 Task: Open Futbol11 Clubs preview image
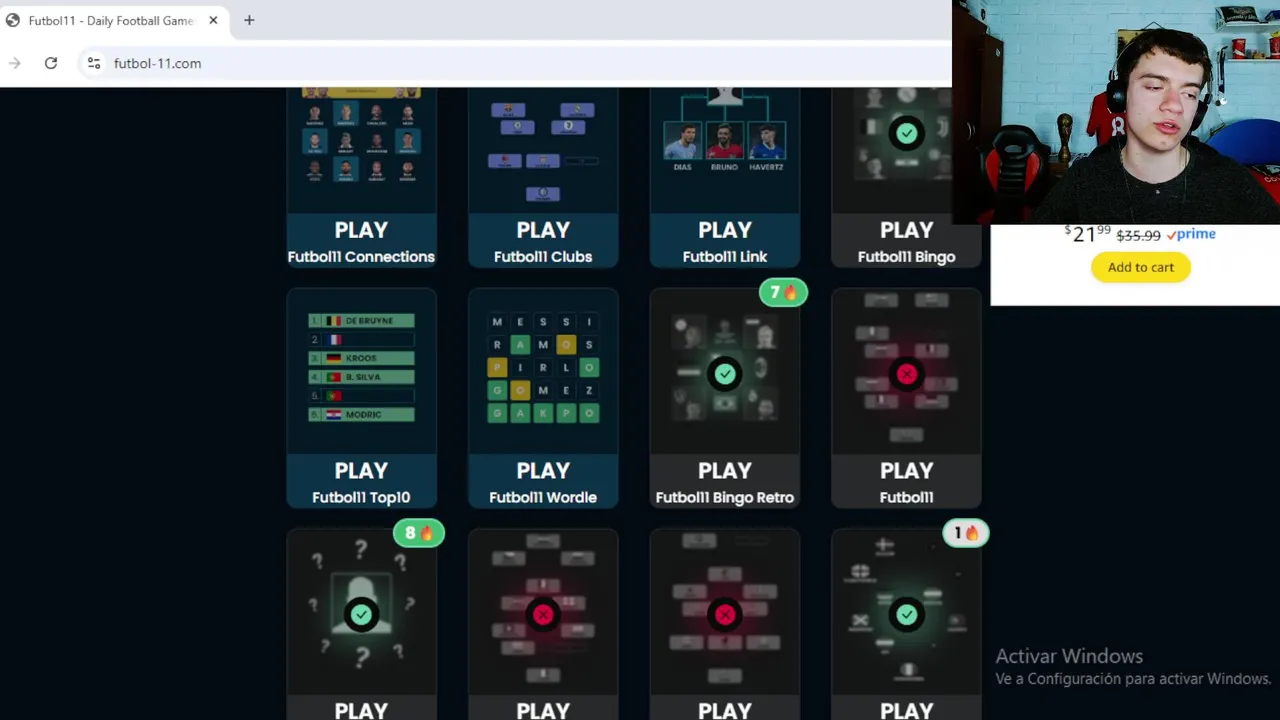pyautogui.click(x=543, y=148)
